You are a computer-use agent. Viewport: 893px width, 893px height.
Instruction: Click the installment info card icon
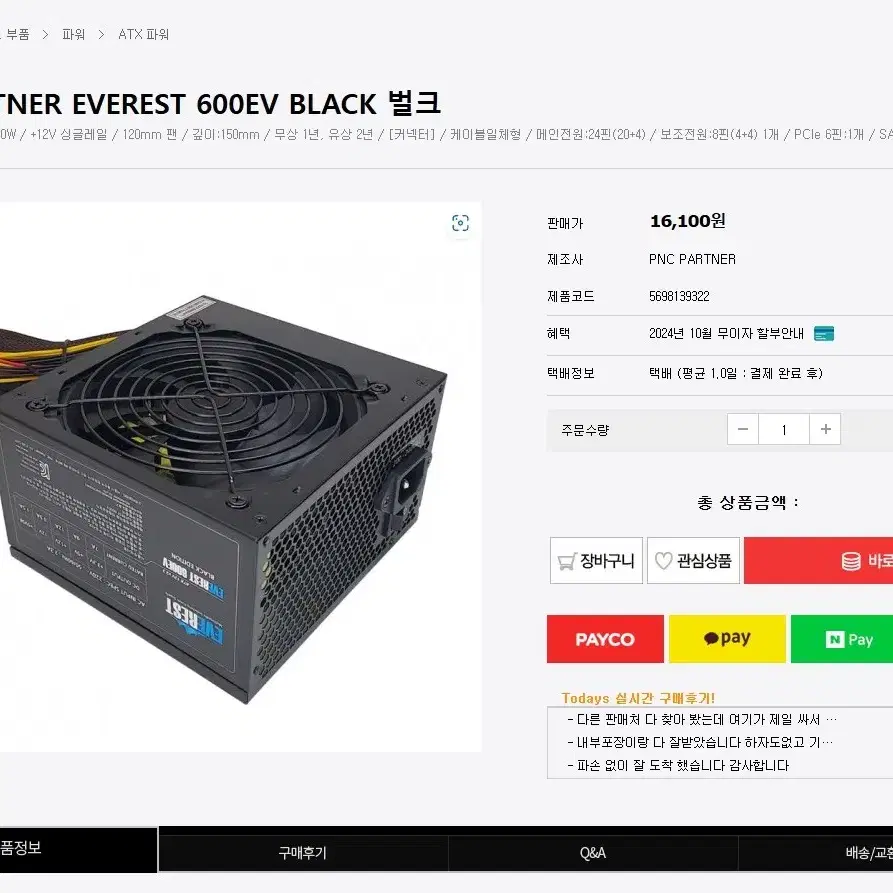[824, 334]
